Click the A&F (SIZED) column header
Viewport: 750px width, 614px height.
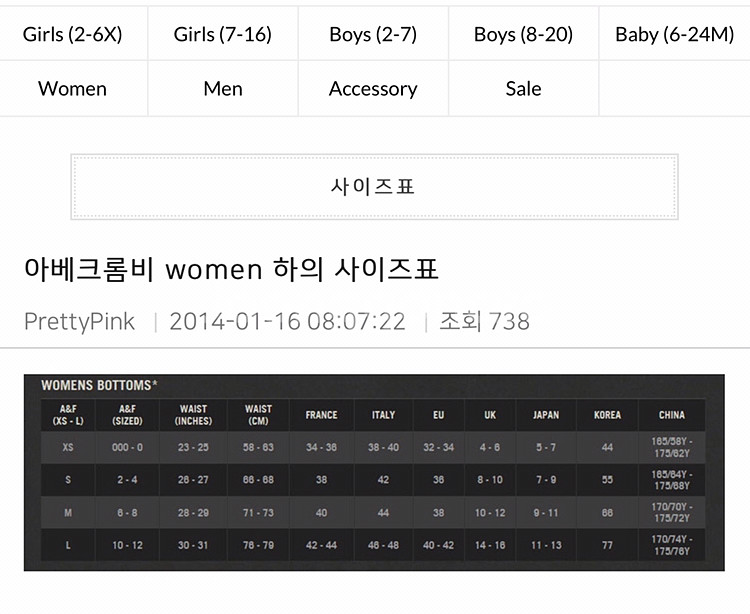pyautogui.click(x=127, y=415)
